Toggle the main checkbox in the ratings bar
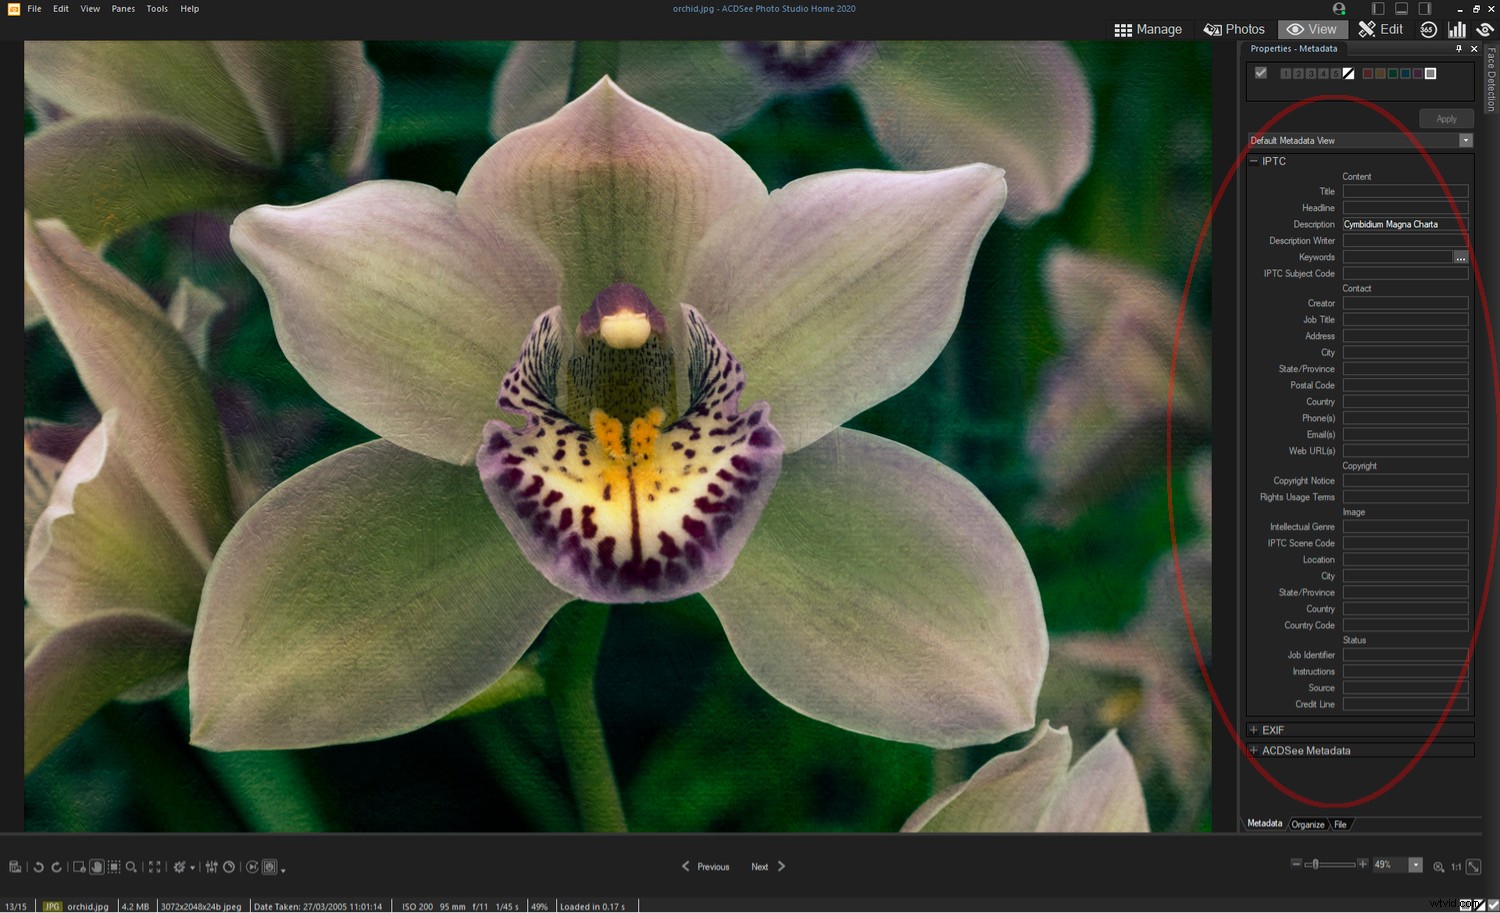 click(1260, 73)
